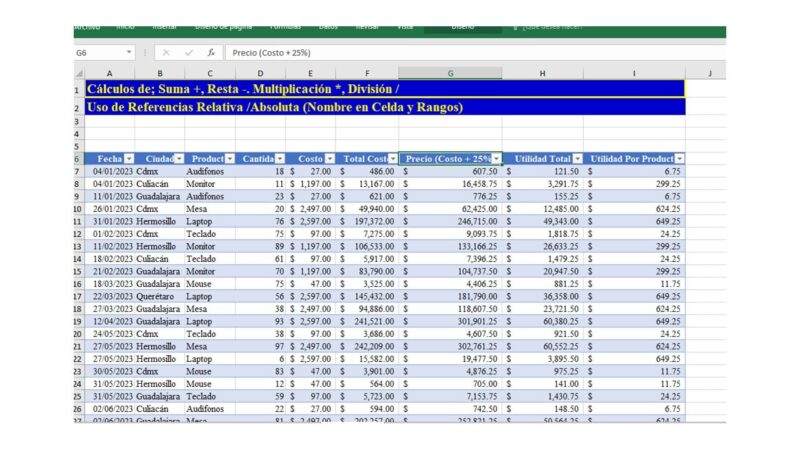Screen dimensions: 800x450
Task: Select column I header
Action: click(634, 73)
